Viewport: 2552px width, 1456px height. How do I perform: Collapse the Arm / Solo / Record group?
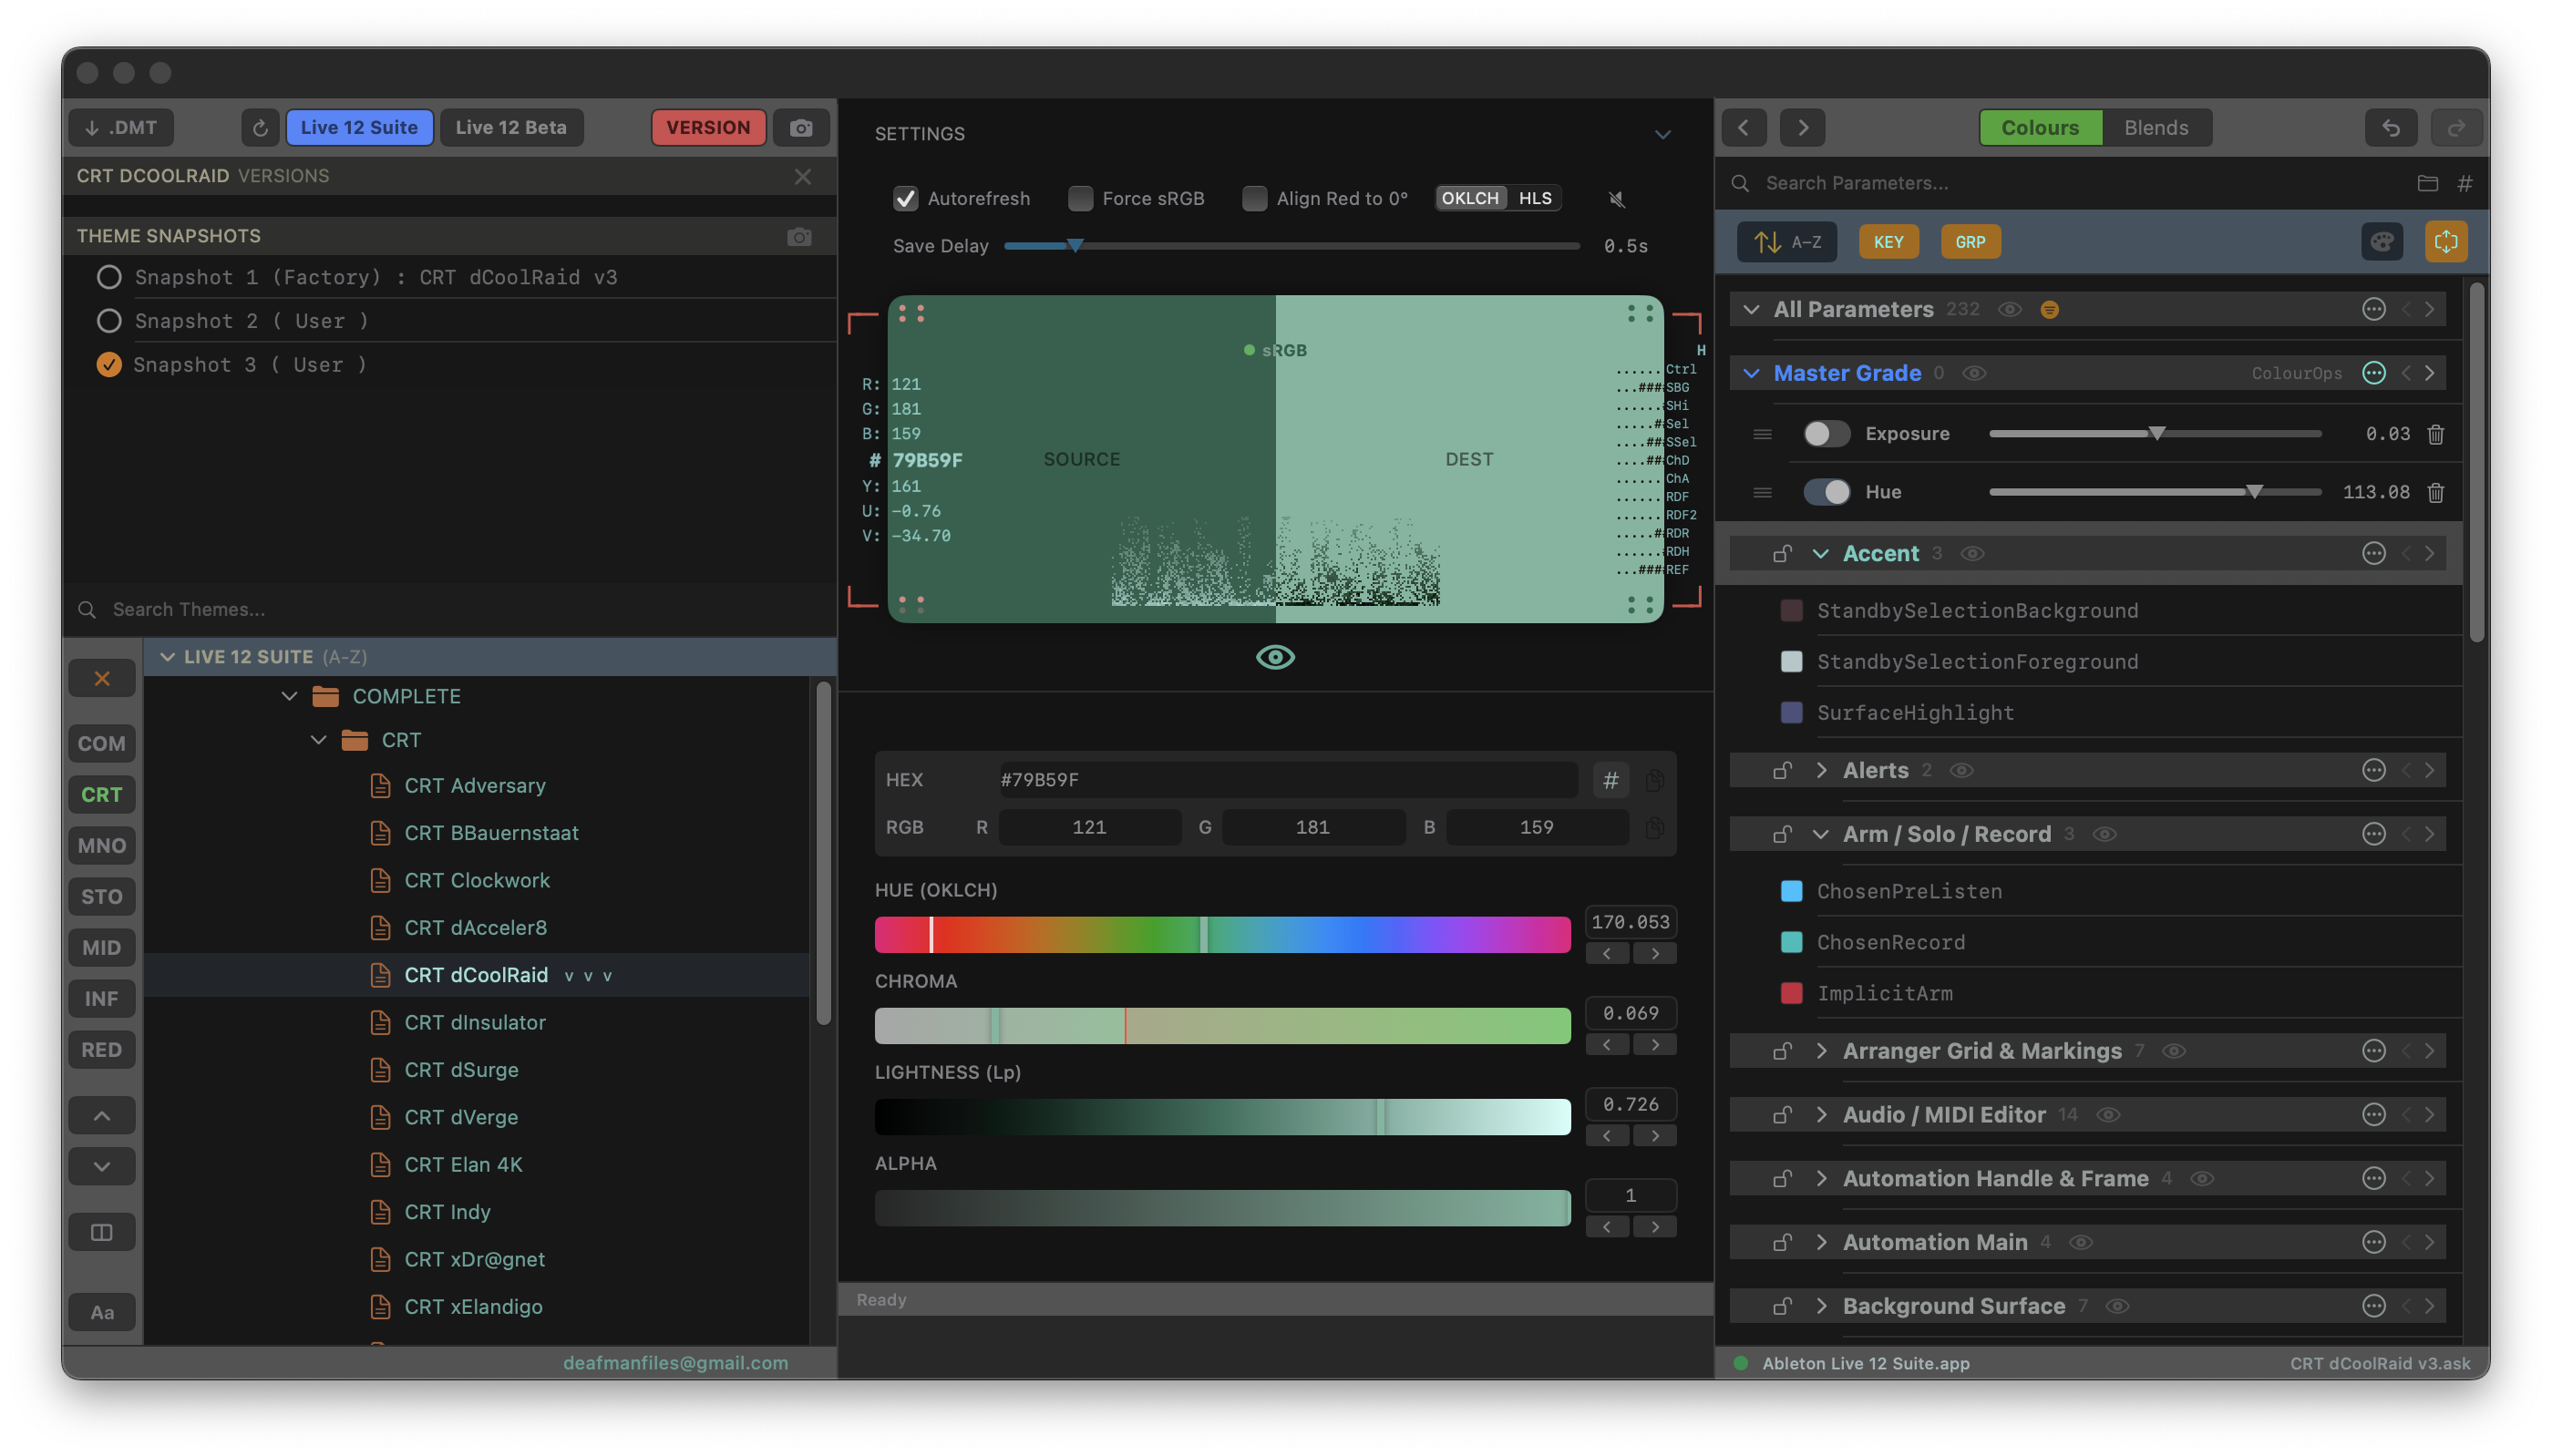pyautogui.click(x=1821, y=835)
